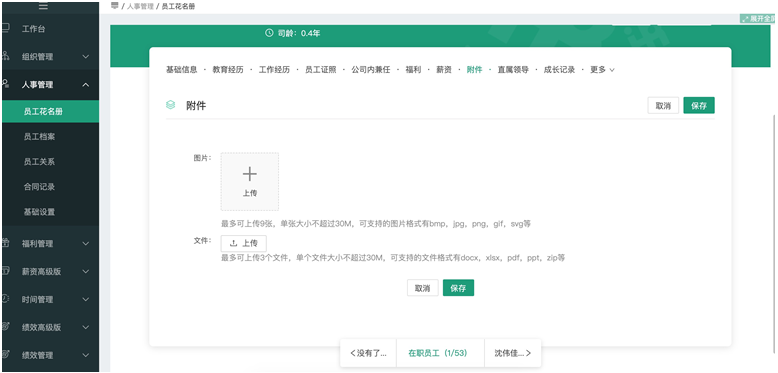Select the 附件 tab
The width and height of the screenshot is (778, 373).
474,70
